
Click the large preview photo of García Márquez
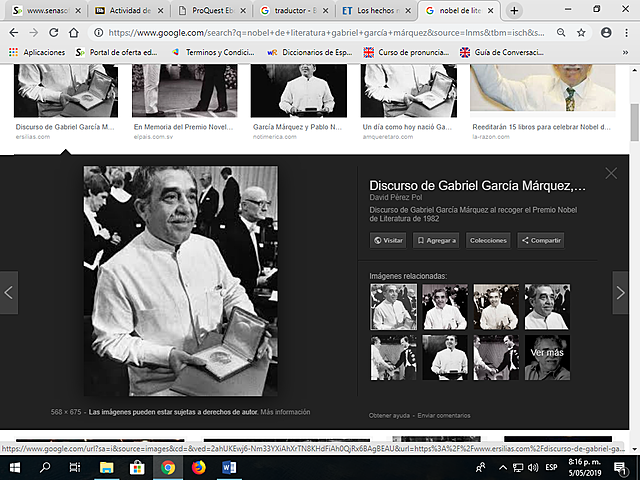click(x=180, y=281)
